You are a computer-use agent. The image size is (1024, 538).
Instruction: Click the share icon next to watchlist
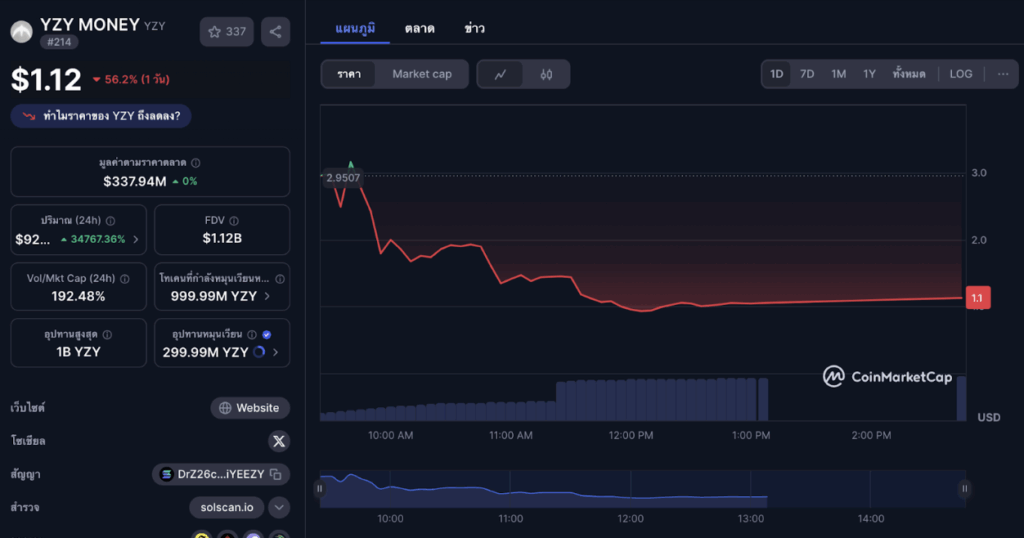tap(275, 32)
